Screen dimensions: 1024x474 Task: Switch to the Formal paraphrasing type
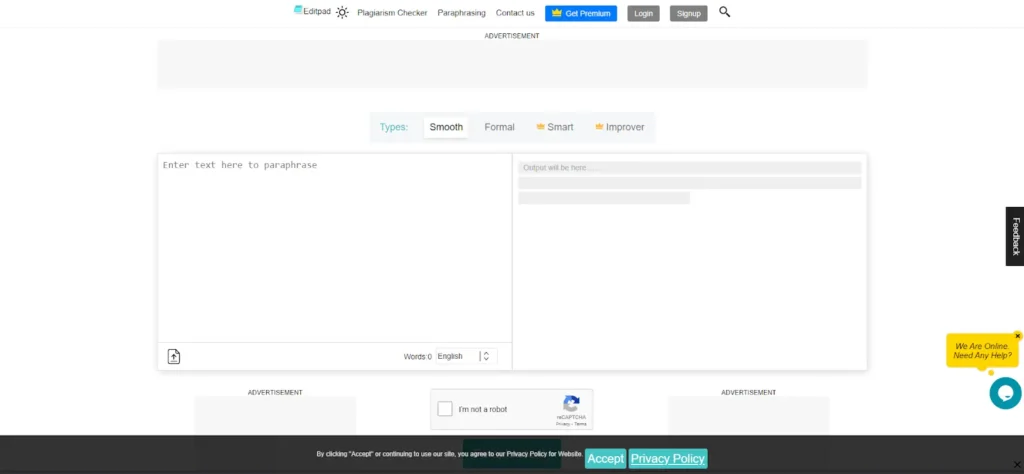(499, 127)
